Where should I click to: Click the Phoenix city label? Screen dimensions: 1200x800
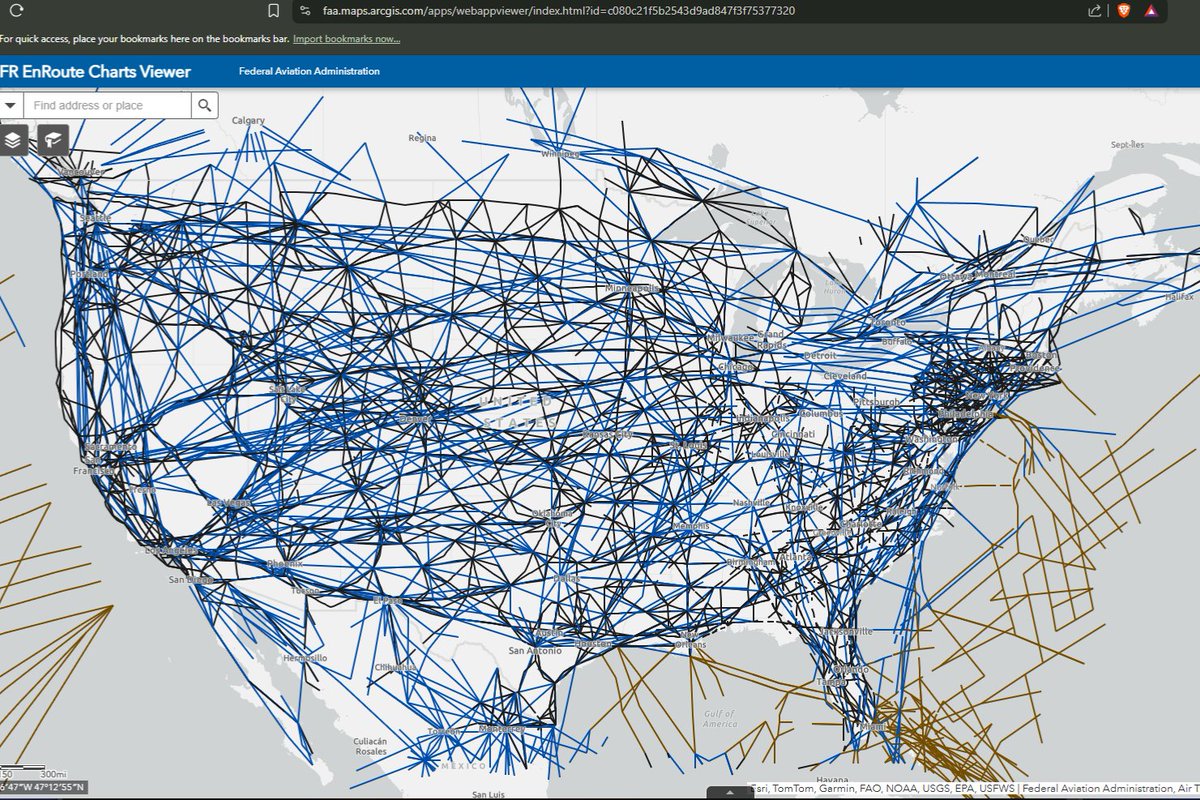tap(284, 564)
